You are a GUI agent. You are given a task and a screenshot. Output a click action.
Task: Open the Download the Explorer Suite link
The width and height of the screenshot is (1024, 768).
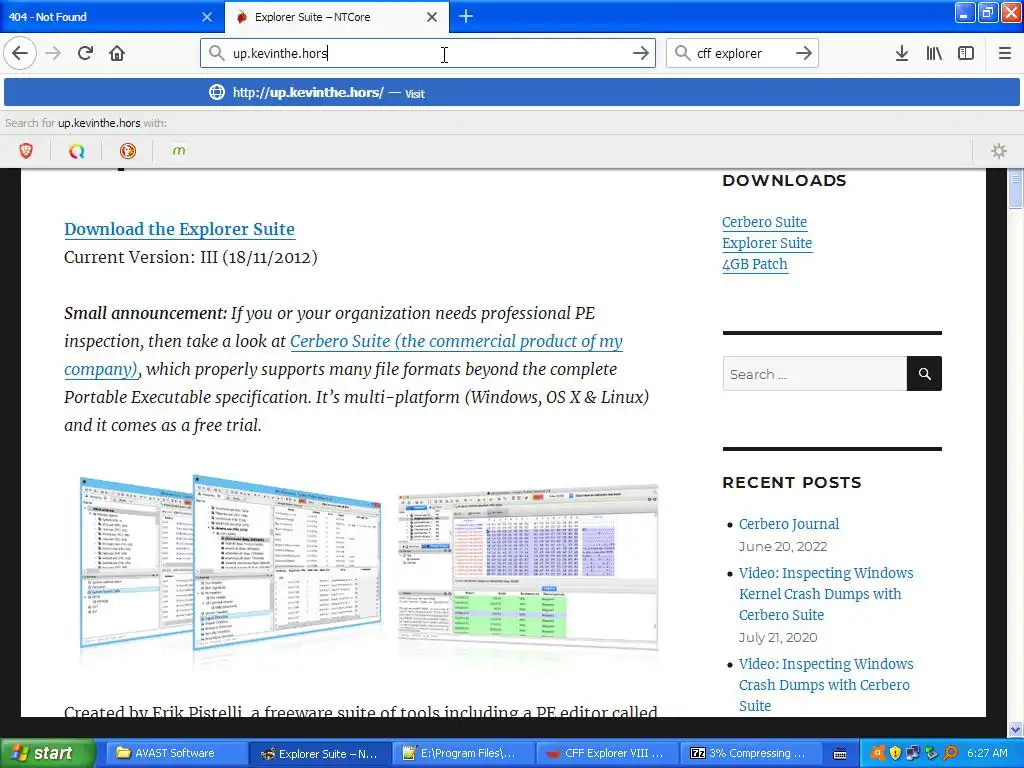coord(179,229)
